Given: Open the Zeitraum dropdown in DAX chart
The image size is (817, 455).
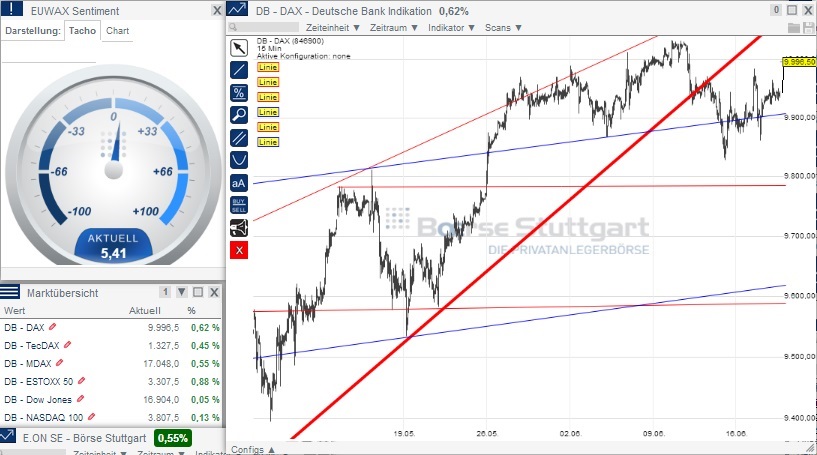Looking at the screenshot, I should 394,28.
